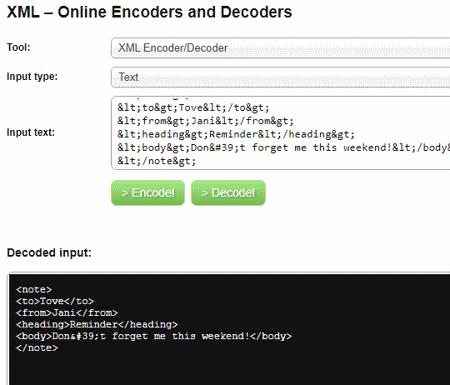Click inside the Input text area

(x=280, y=133)
